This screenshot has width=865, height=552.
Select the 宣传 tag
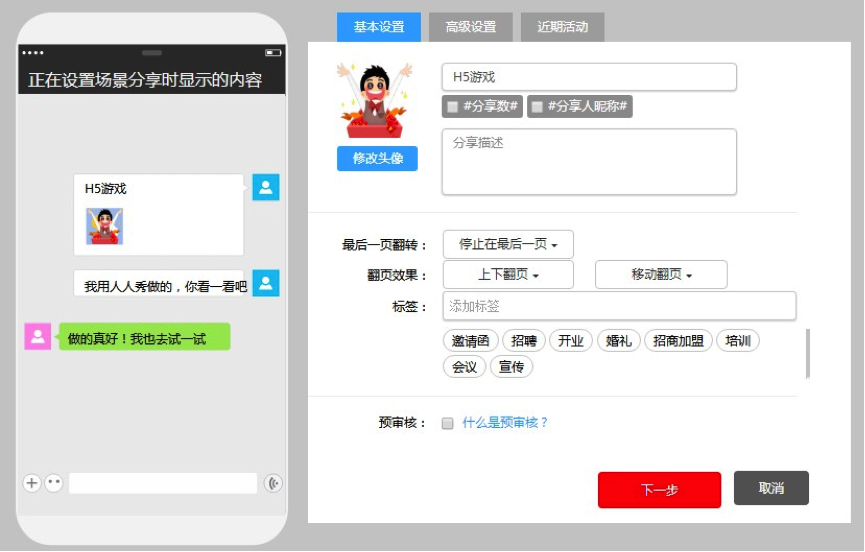coord(511,367)
